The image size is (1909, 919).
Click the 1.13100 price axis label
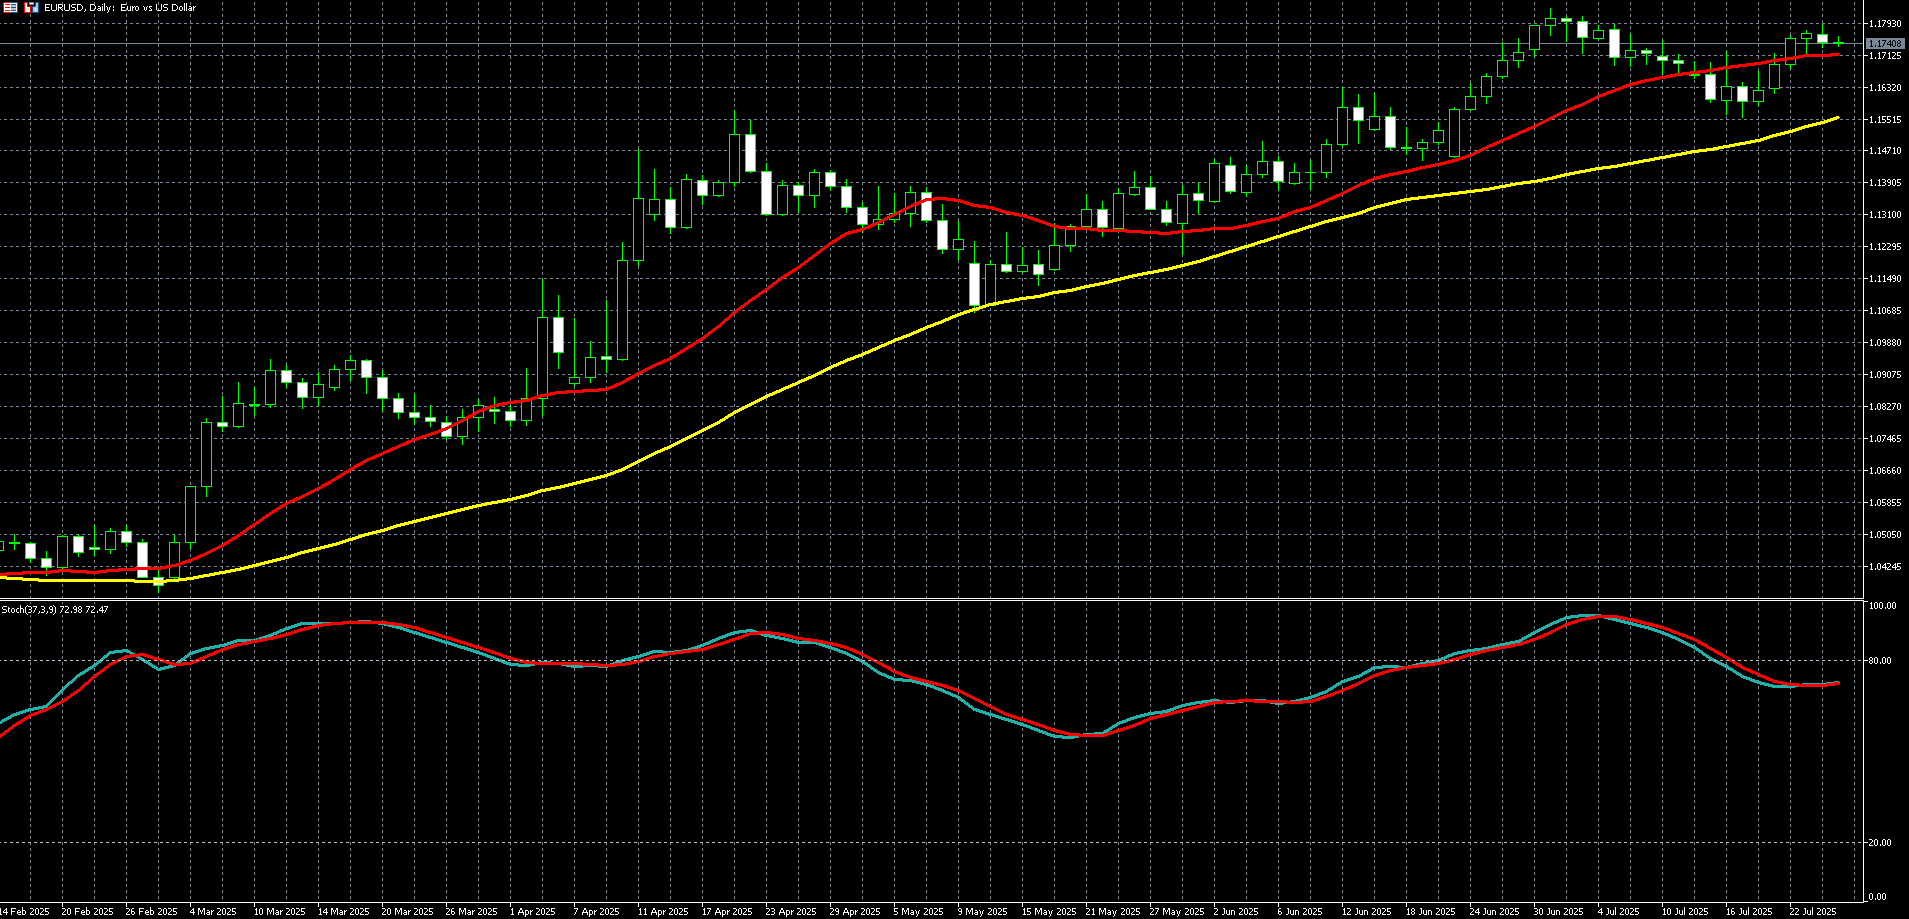click(1885, 215)
